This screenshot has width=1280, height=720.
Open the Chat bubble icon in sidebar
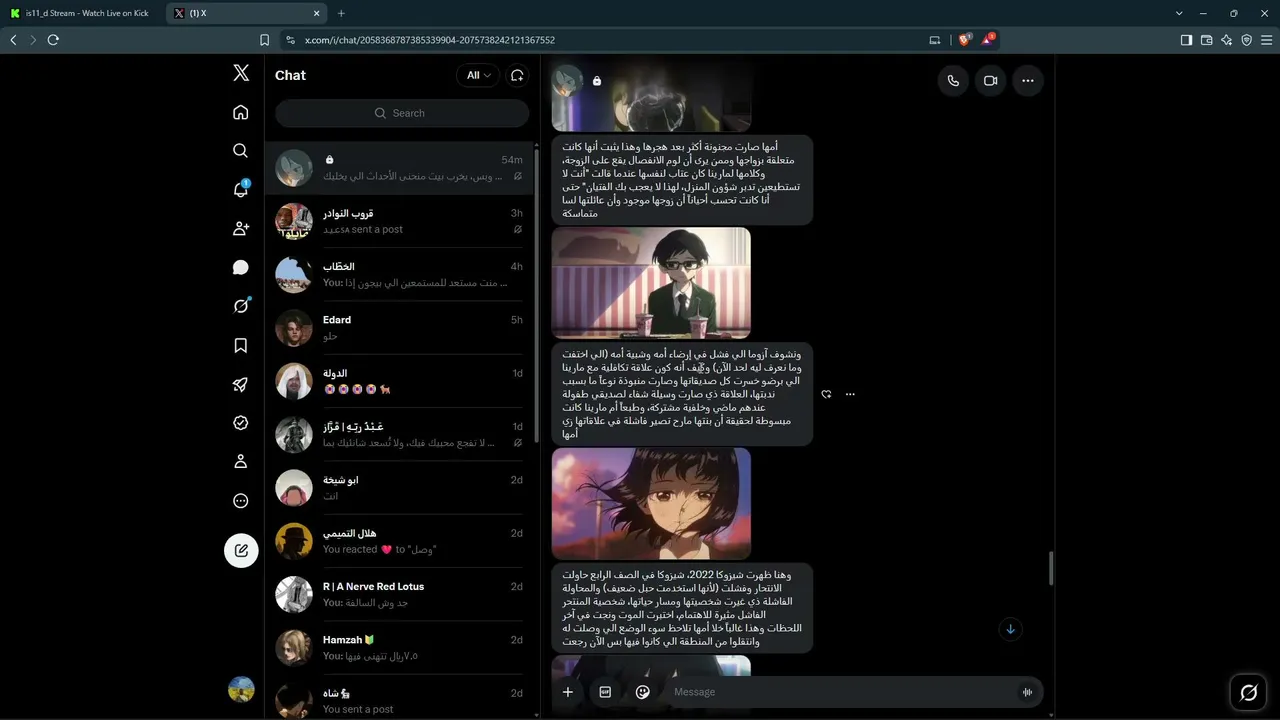[241, 267]
